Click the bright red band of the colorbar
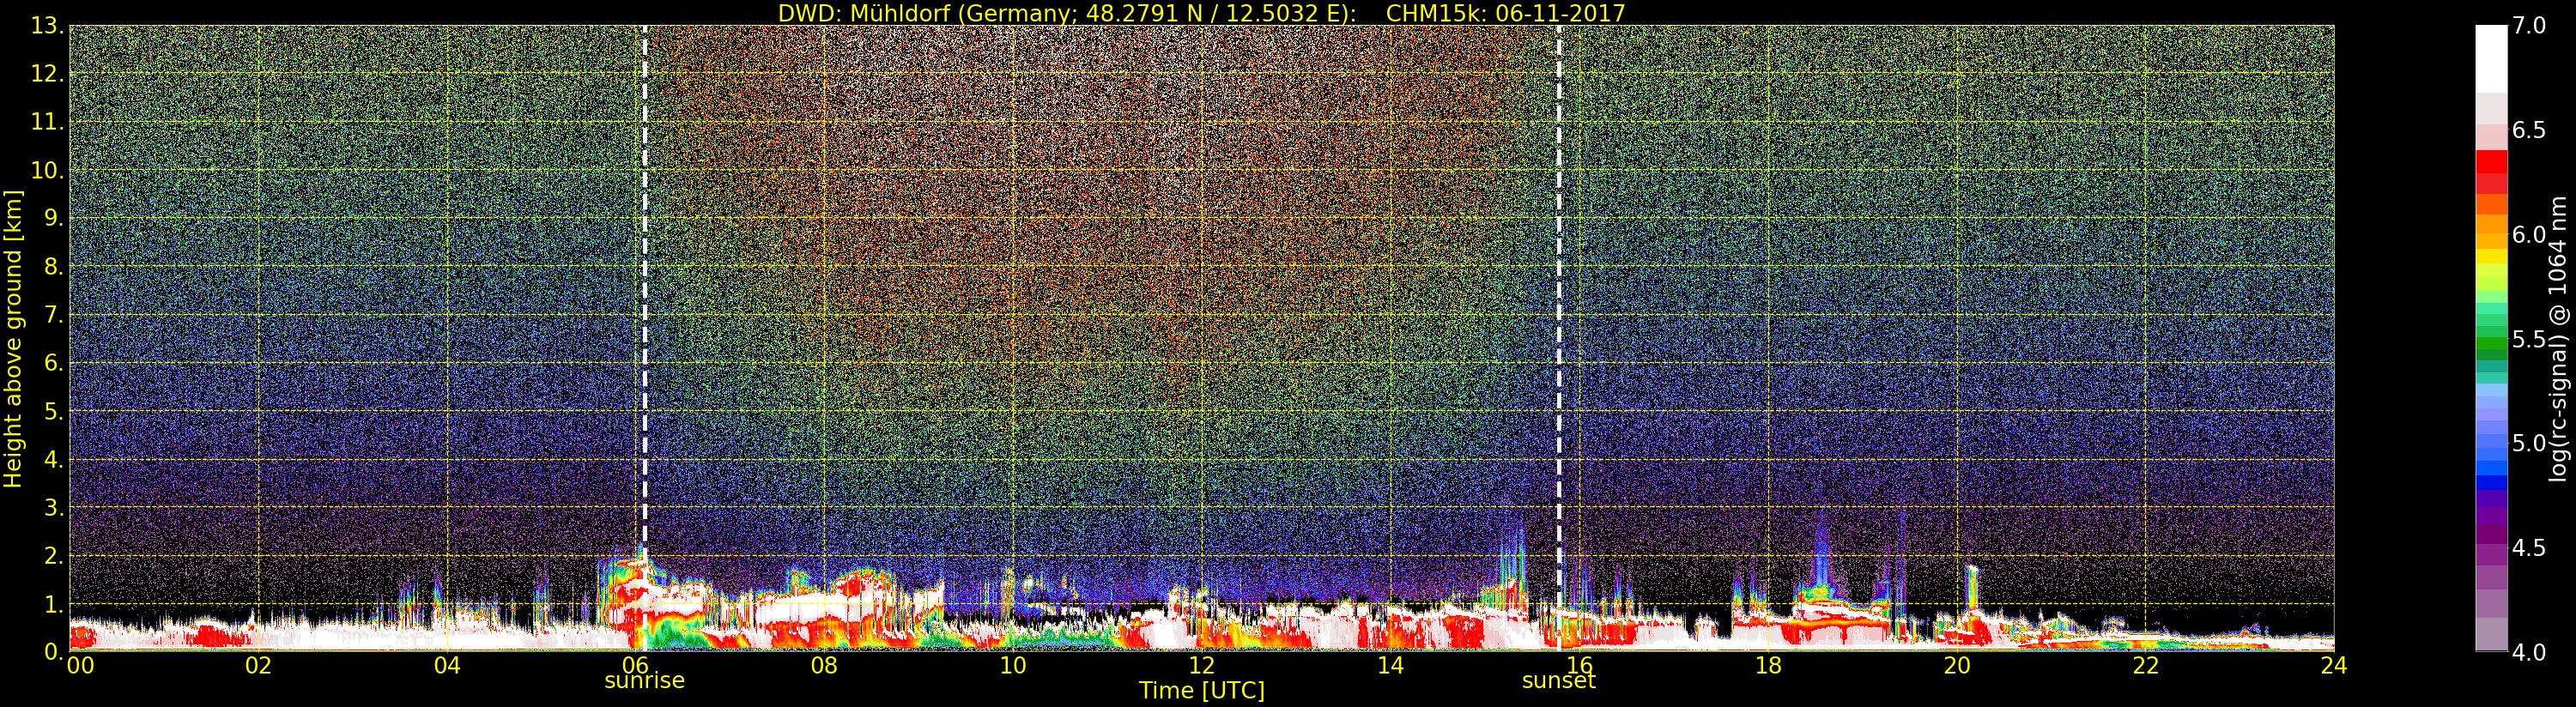 click(x=2491, y=161)
